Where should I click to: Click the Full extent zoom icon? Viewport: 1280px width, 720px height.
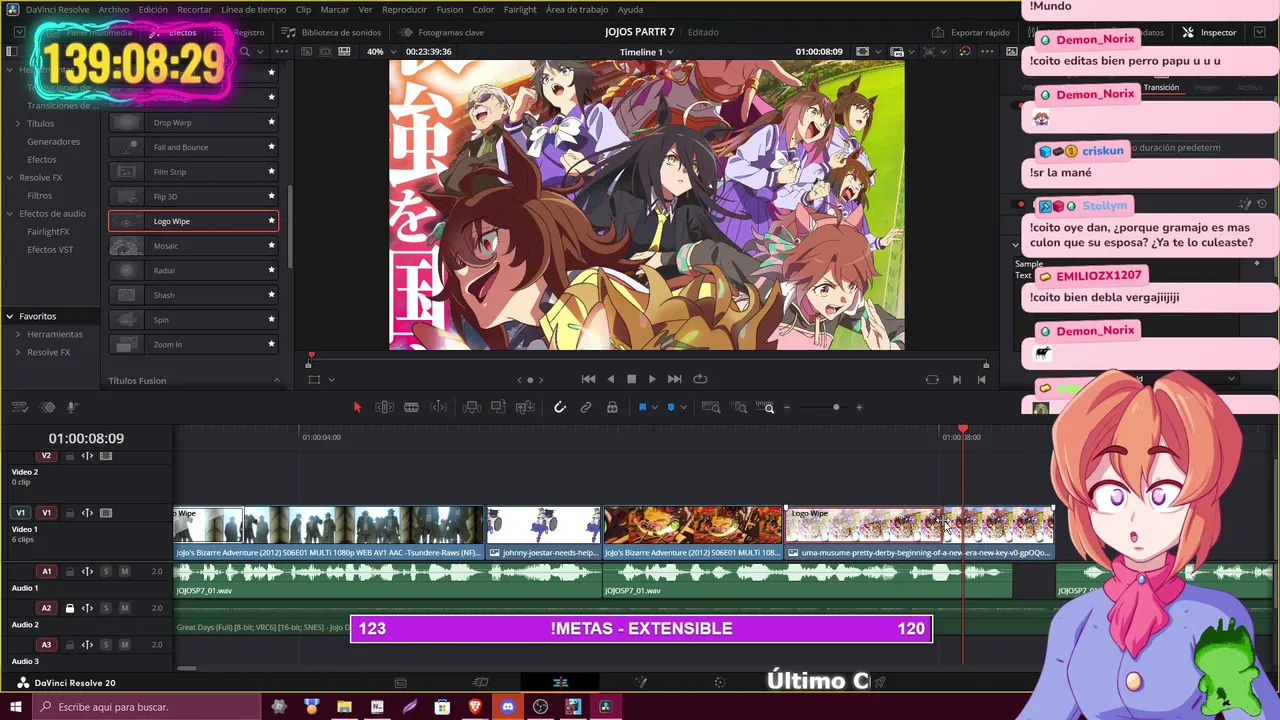[711, 407]
